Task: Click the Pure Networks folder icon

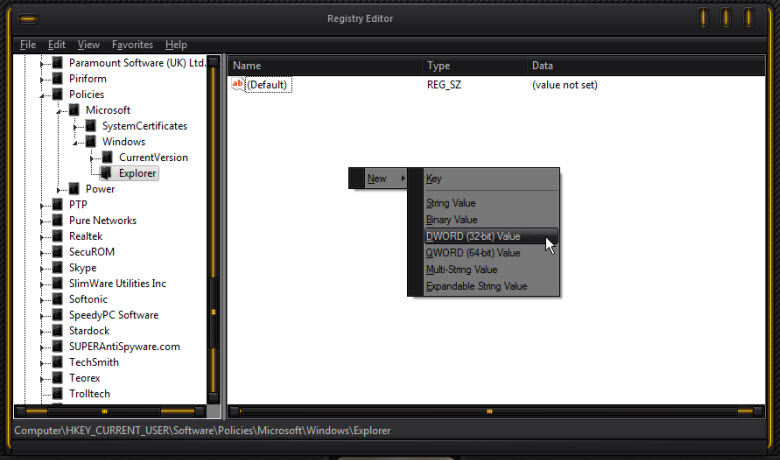Action: pos(58,220)
